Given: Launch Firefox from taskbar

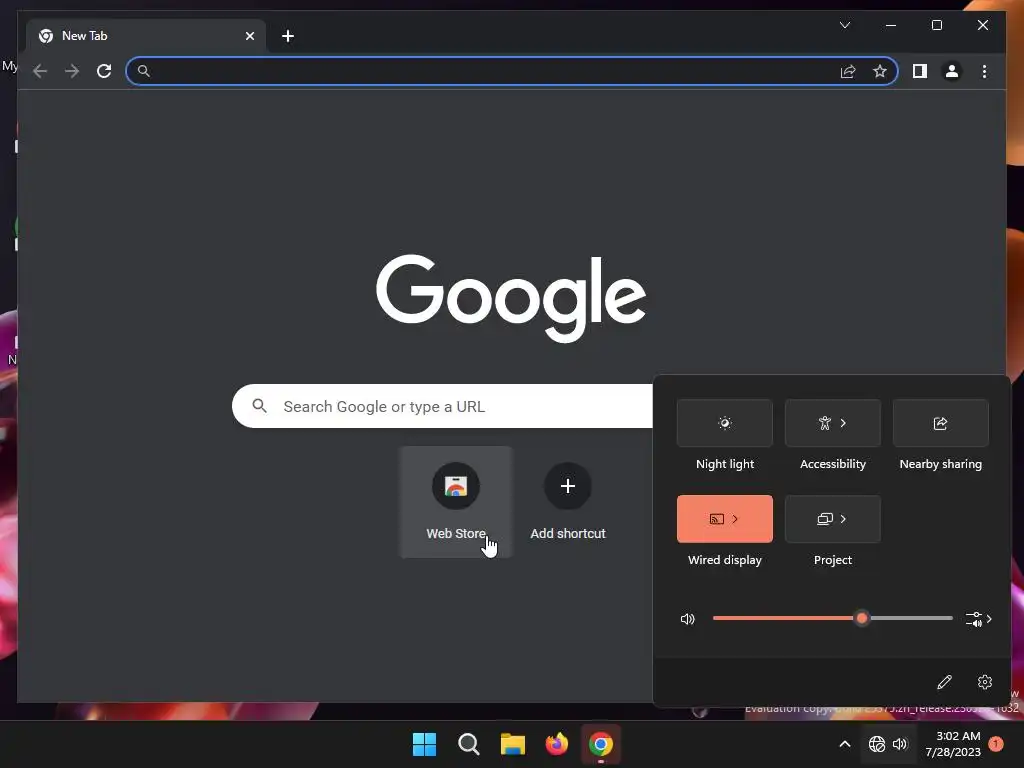Looking at the screenshot, I should coord(557,744).
